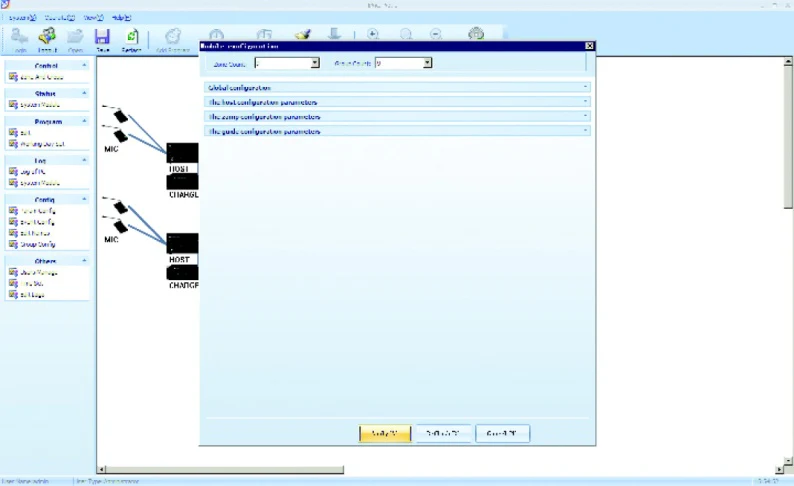Open the Help menu

point(122,18)
